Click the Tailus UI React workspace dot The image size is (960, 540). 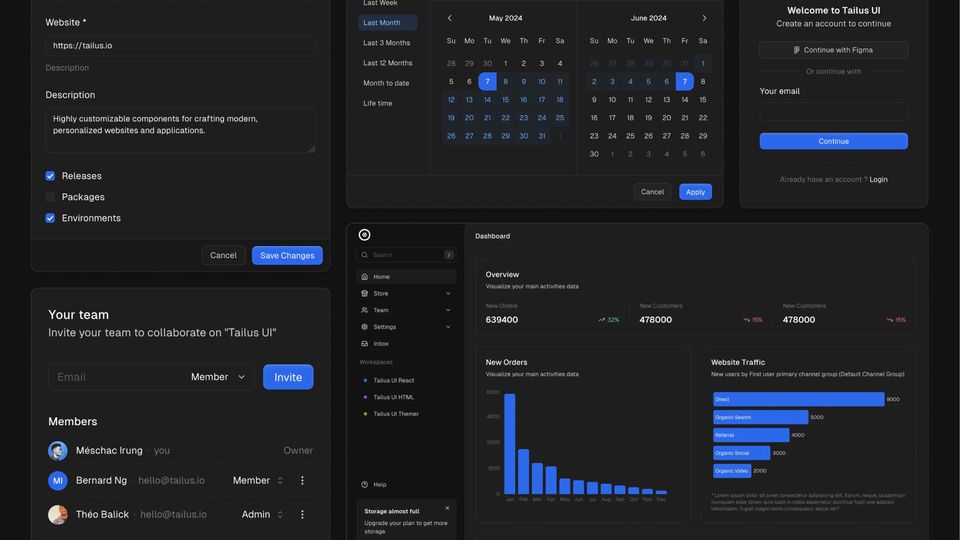coord(366,380)
